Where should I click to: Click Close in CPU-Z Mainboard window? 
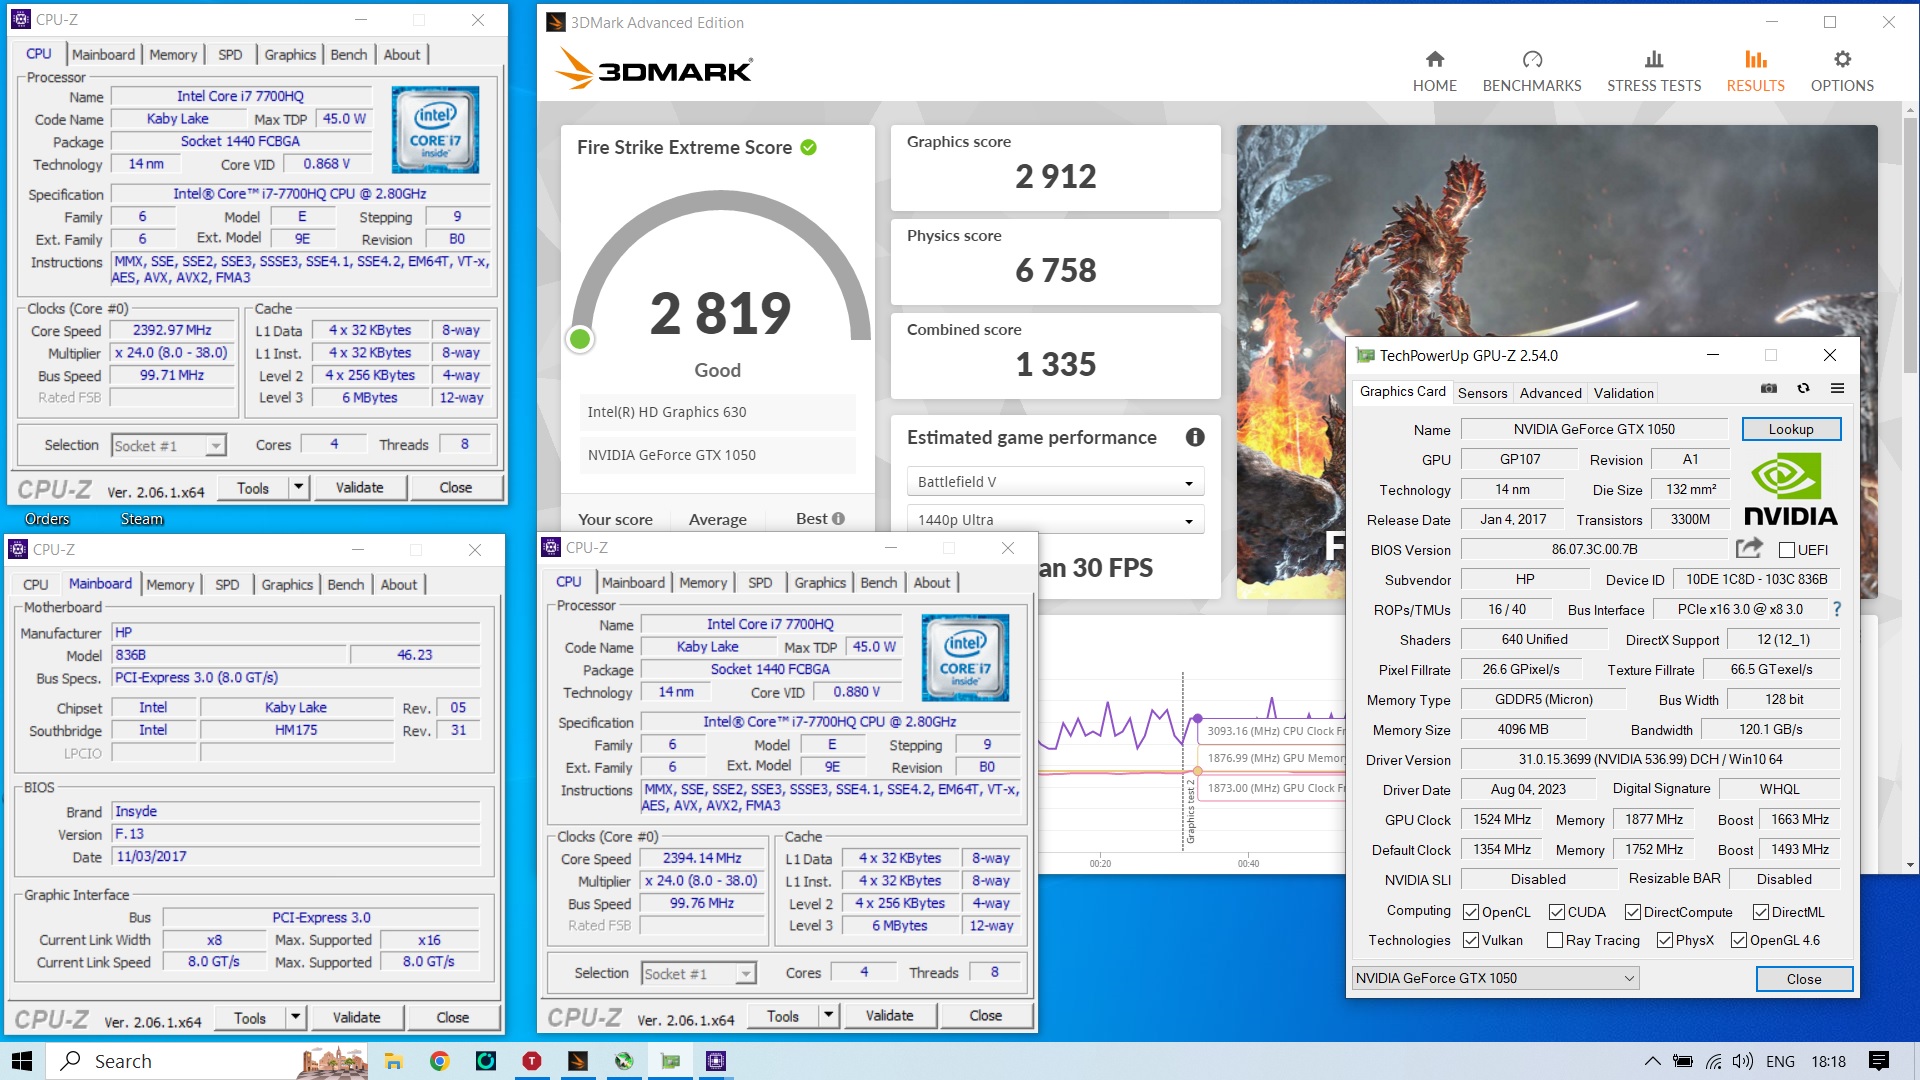point(452,1017)
